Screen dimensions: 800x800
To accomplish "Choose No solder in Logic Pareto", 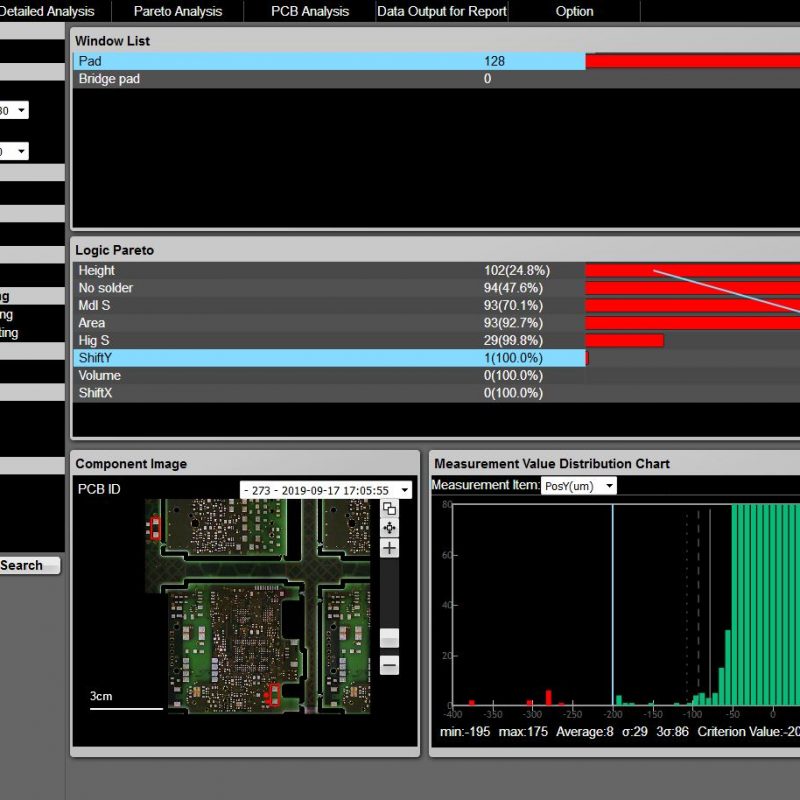I will 106,288.
